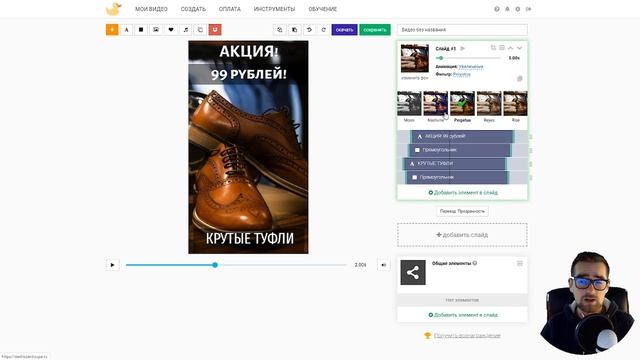This screenshot has height=360, width=640.
Task: Apply the Reyes filter thumbnail
Action: click(x=489, y=104)
